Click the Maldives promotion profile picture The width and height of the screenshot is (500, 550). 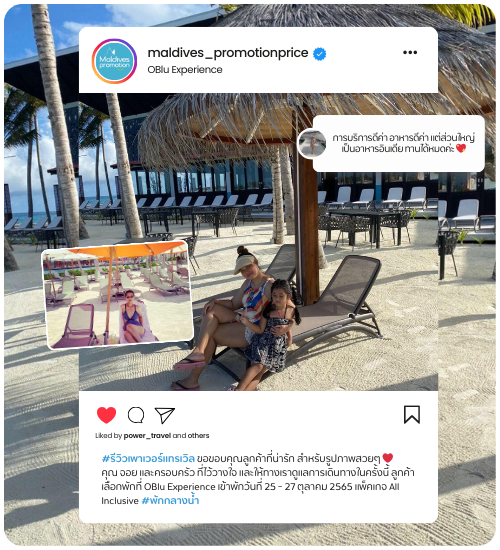pyautogui.click(x=114, y=61)
